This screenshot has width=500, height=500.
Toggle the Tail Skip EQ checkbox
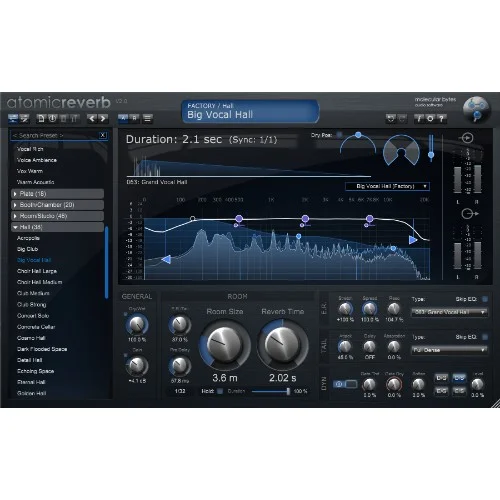pyautogui.click(x=485, y=337)
